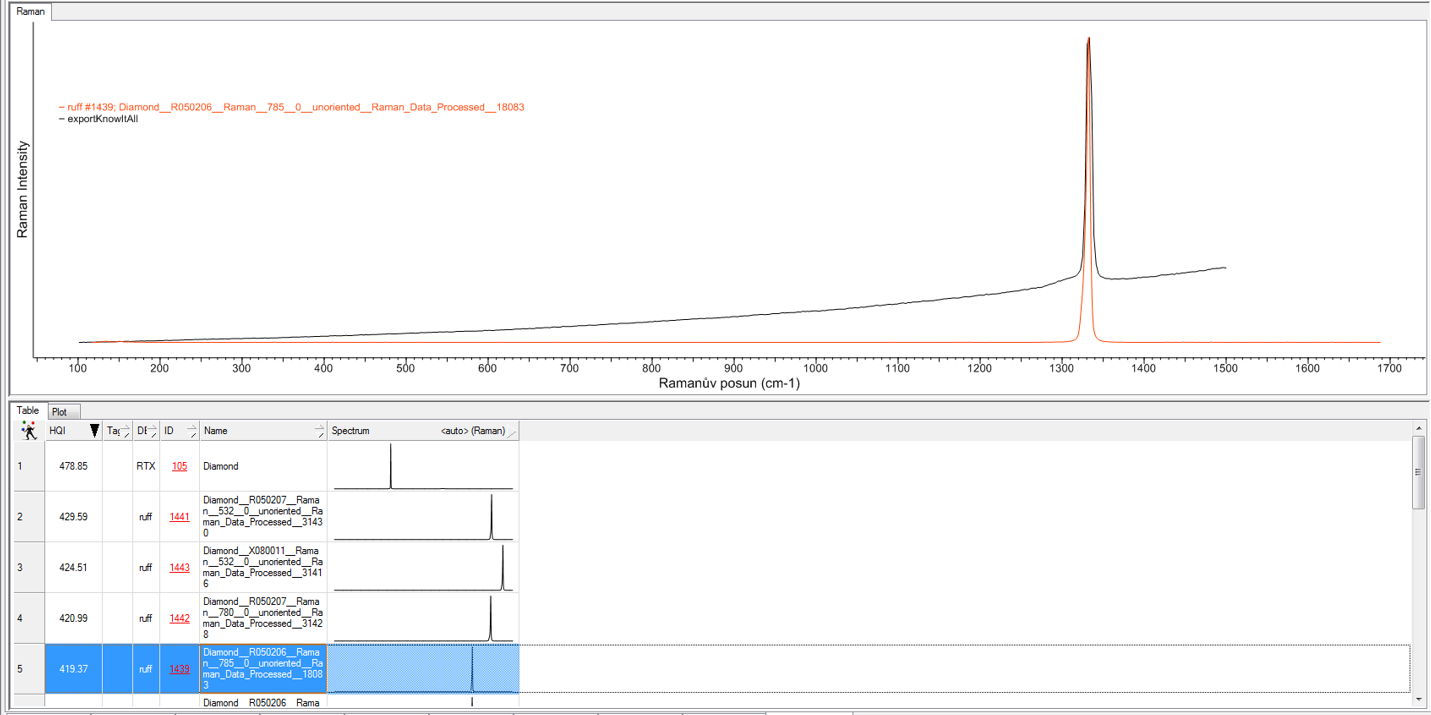The height and width of the screenshot is (715, 1431).
Task: Select name cell Diamond__R050207 Raman 780
Action: (263, 618)
